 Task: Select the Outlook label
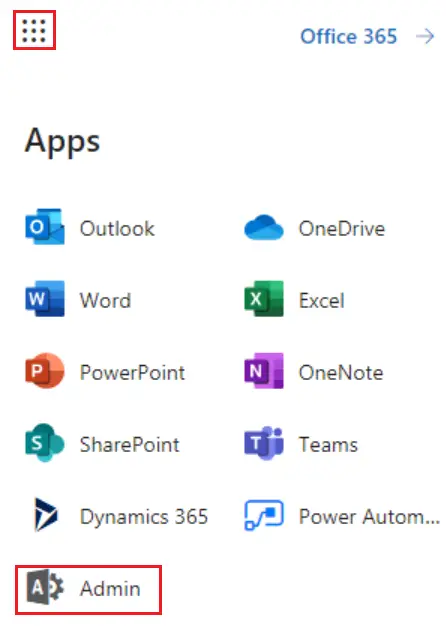coord(117,229)
